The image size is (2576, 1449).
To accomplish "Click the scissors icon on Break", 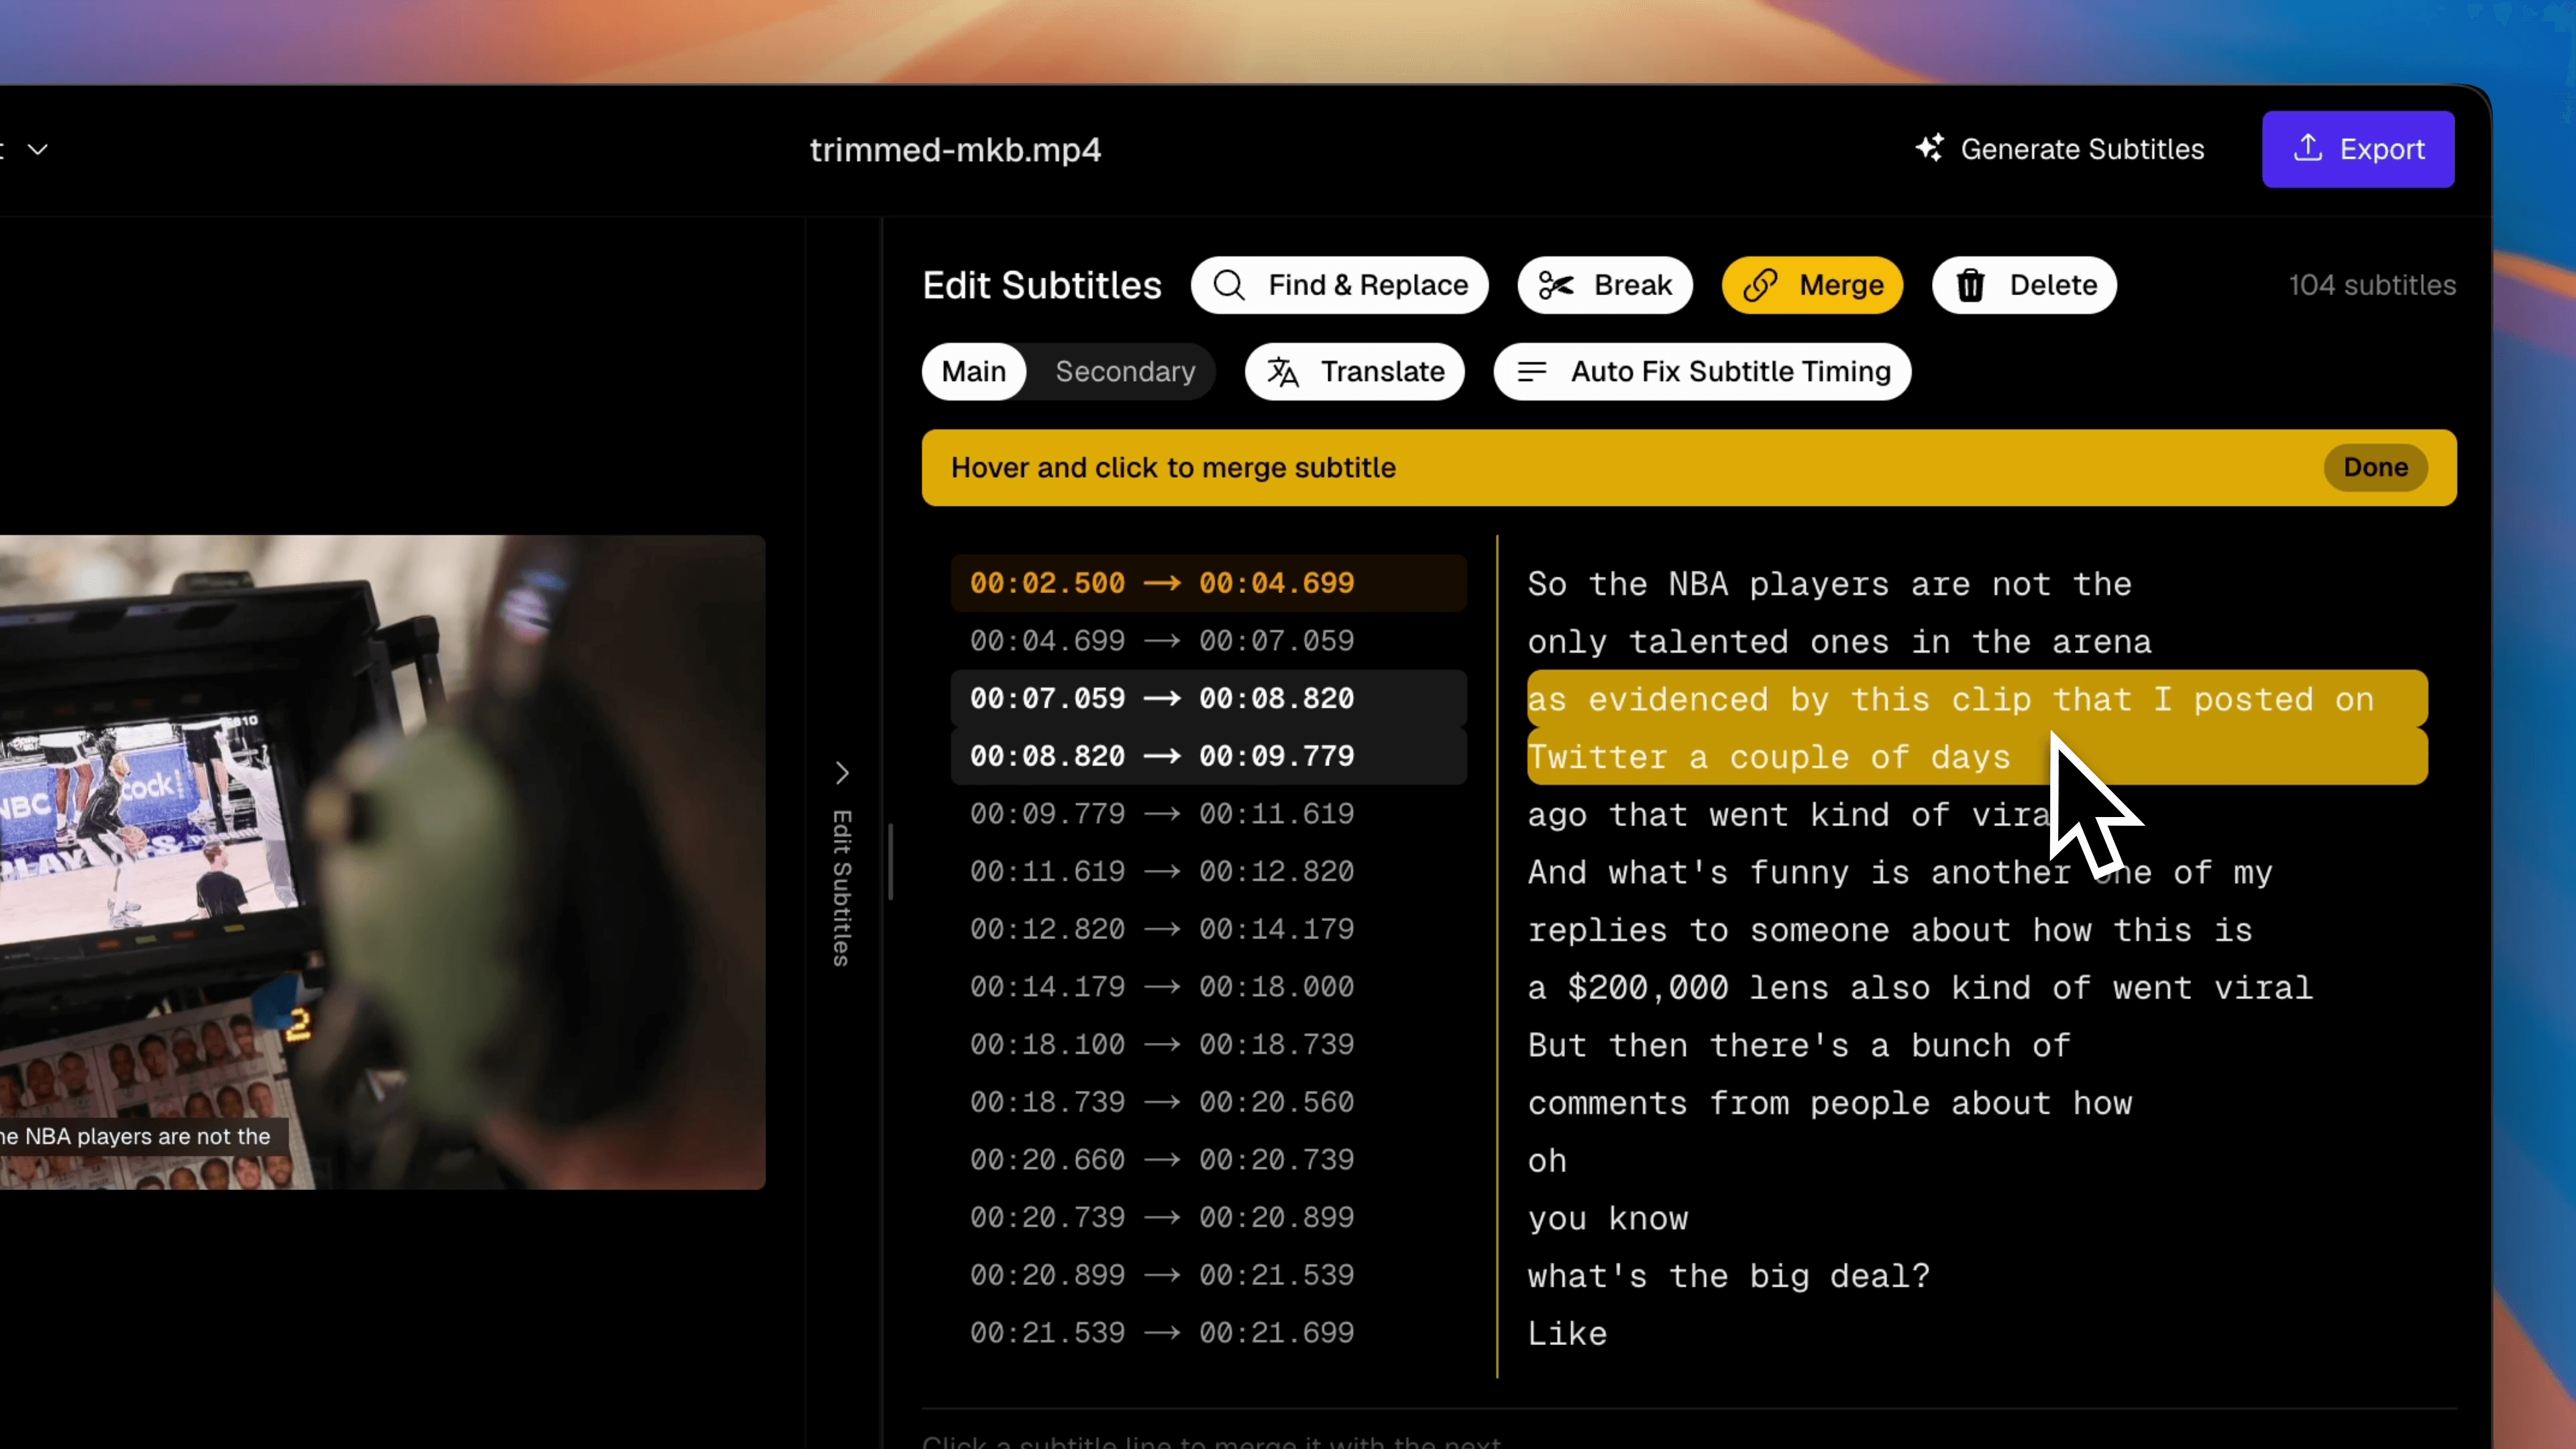I will (1555, 285).
